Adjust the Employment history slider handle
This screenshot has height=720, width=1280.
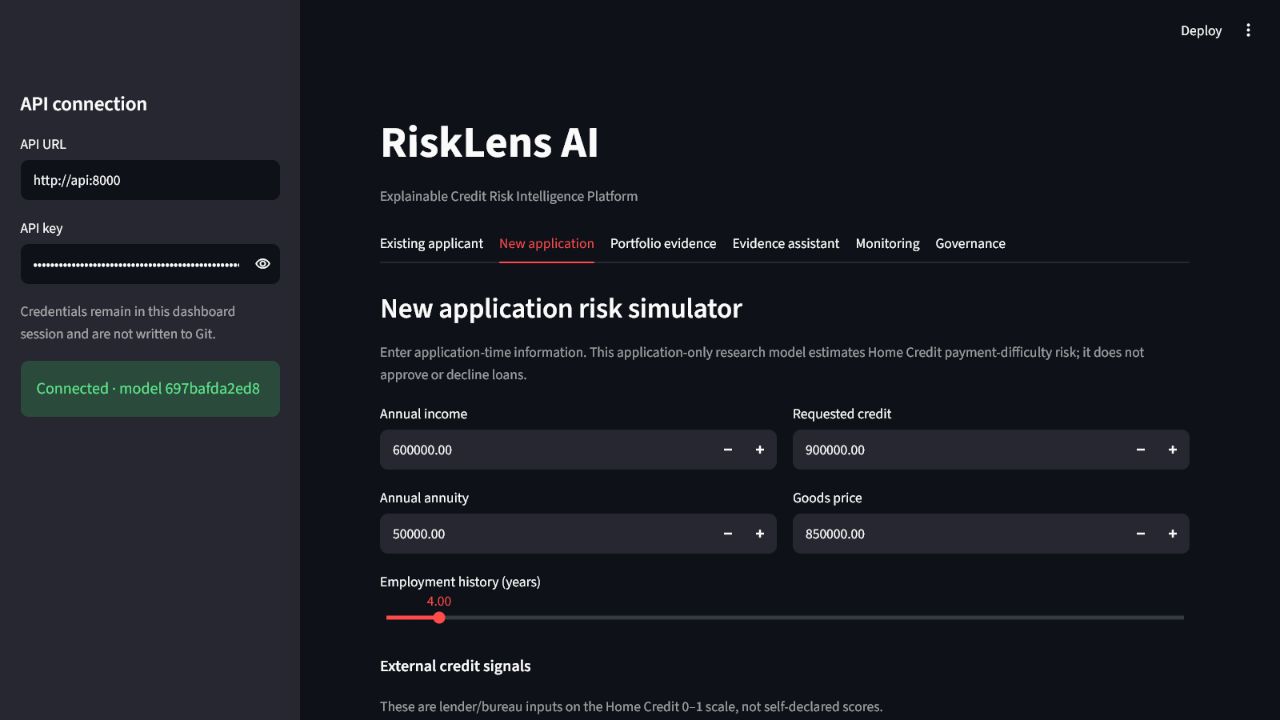[x=439, y=617]
